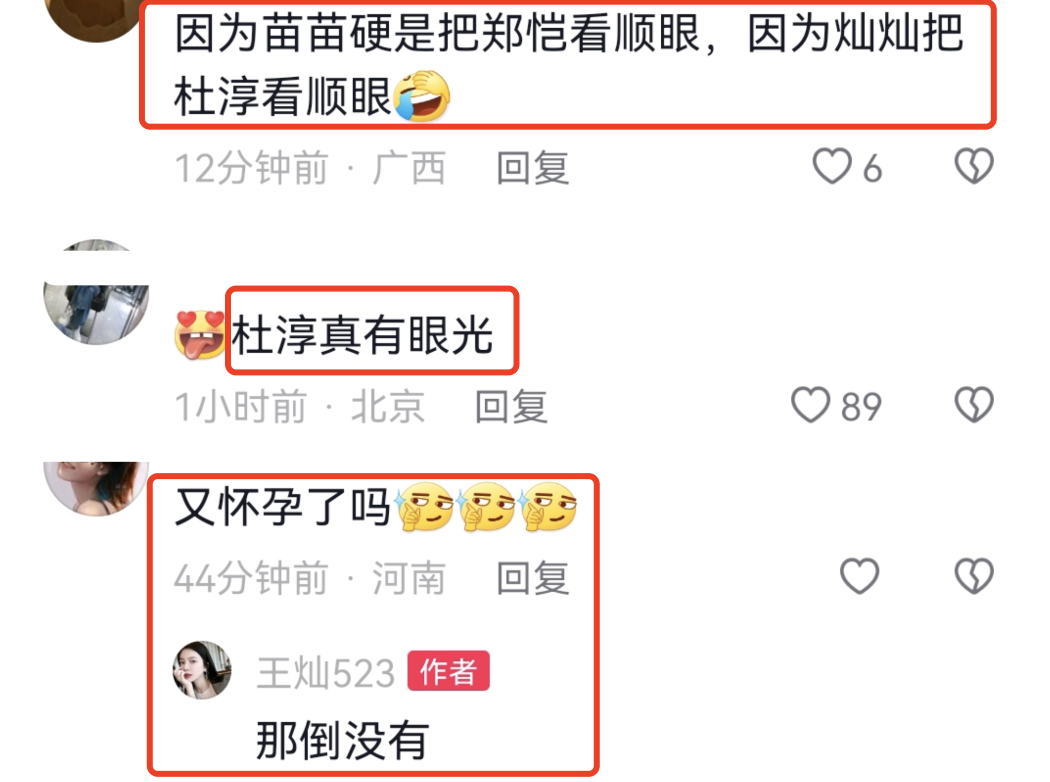This screenshot has height=782, width=1050.
Task: Reply to the 12分钟前 广西 comment
Action: click(x=532, y=167)
